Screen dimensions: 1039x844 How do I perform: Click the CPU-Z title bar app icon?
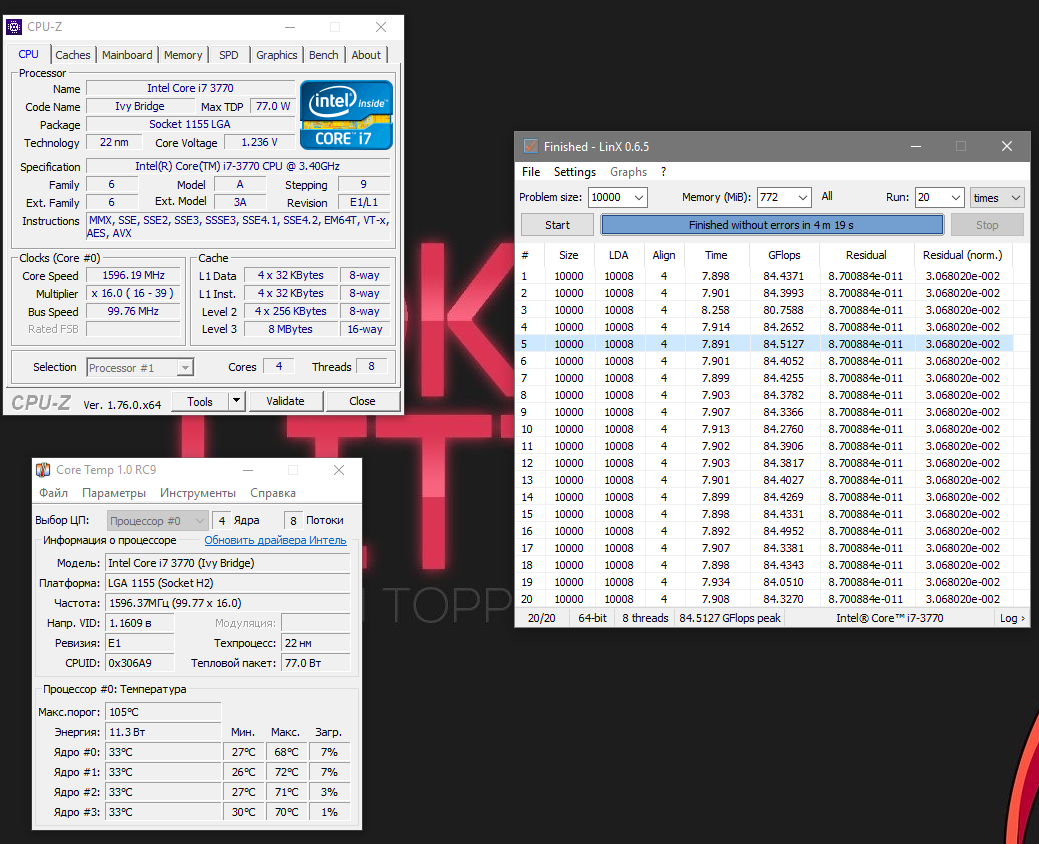[x=14, y=26]
